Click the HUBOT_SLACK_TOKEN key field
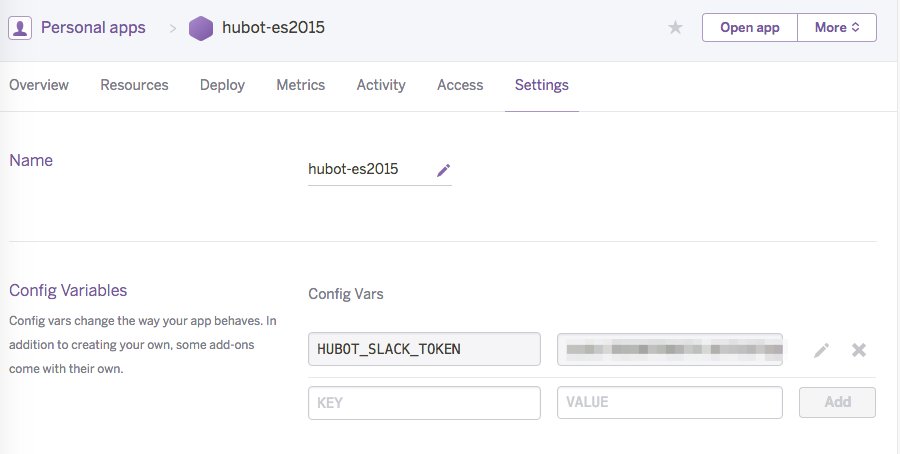 point(424,349)
